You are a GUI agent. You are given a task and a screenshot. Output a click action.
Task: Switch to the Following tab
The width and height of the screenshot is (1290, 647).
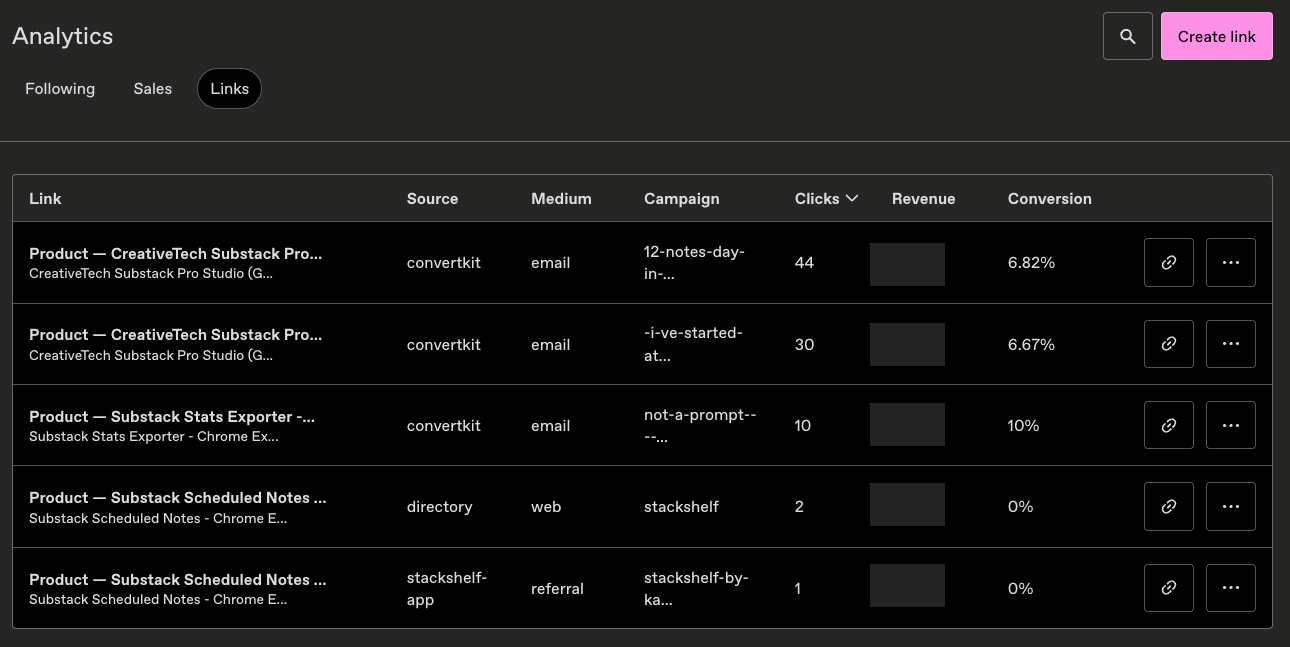pos(60,89)
